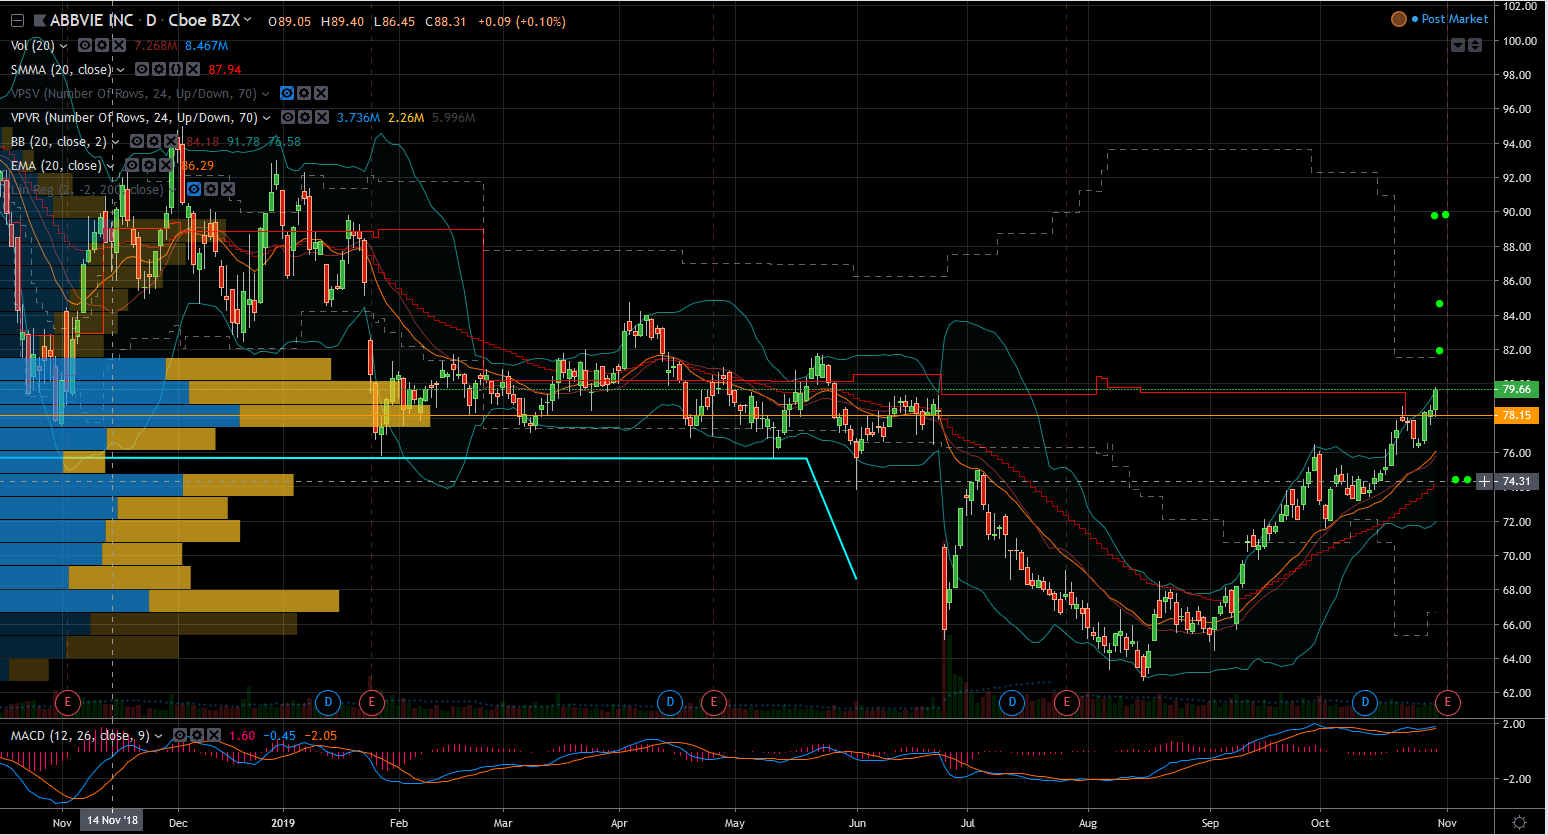
Task: Open SMMA indicator source code braces icon
Action: pos(176,70)
